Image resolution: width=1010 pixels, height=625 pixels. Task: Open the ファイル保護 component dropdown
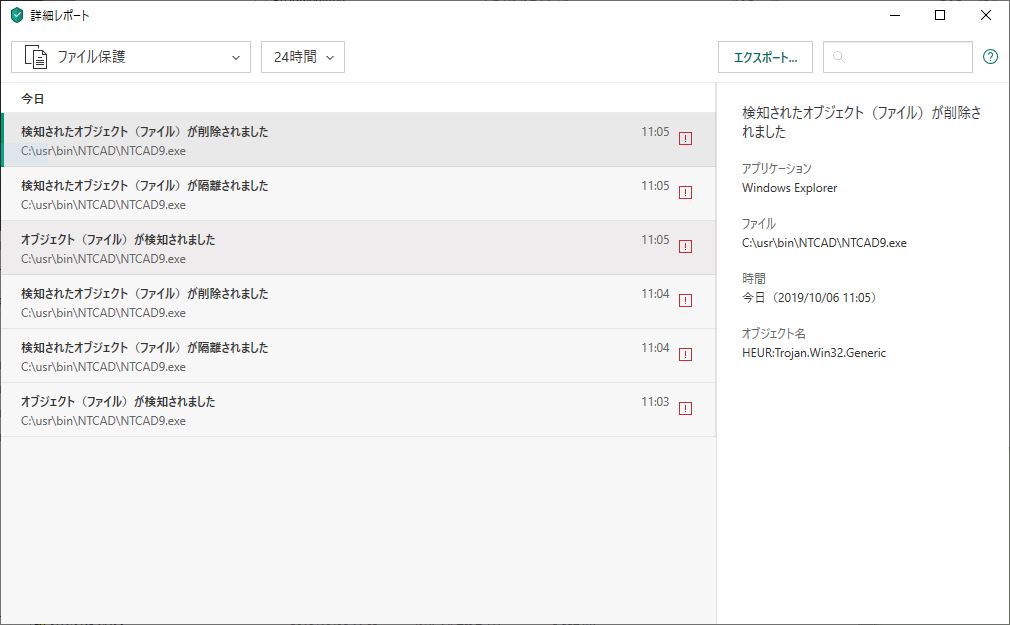click(131, 57)
